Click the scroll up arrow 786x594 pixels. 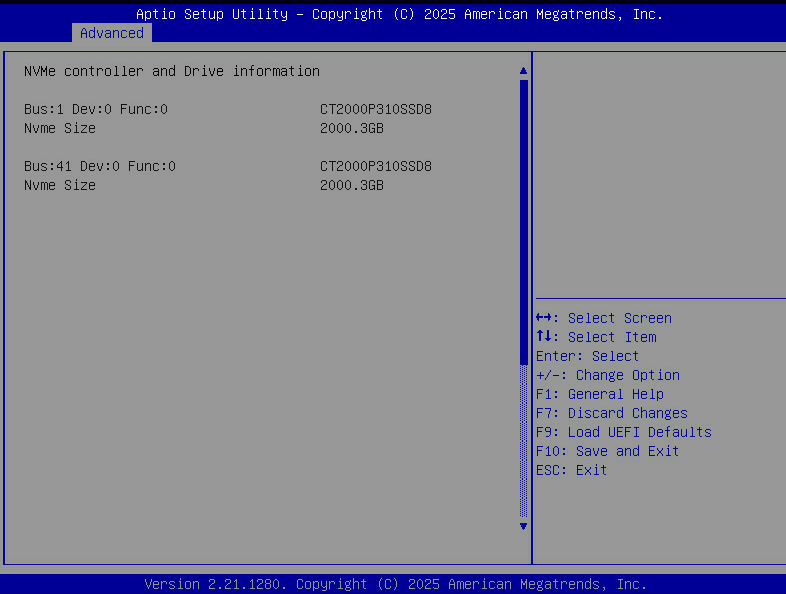point(523,71)
